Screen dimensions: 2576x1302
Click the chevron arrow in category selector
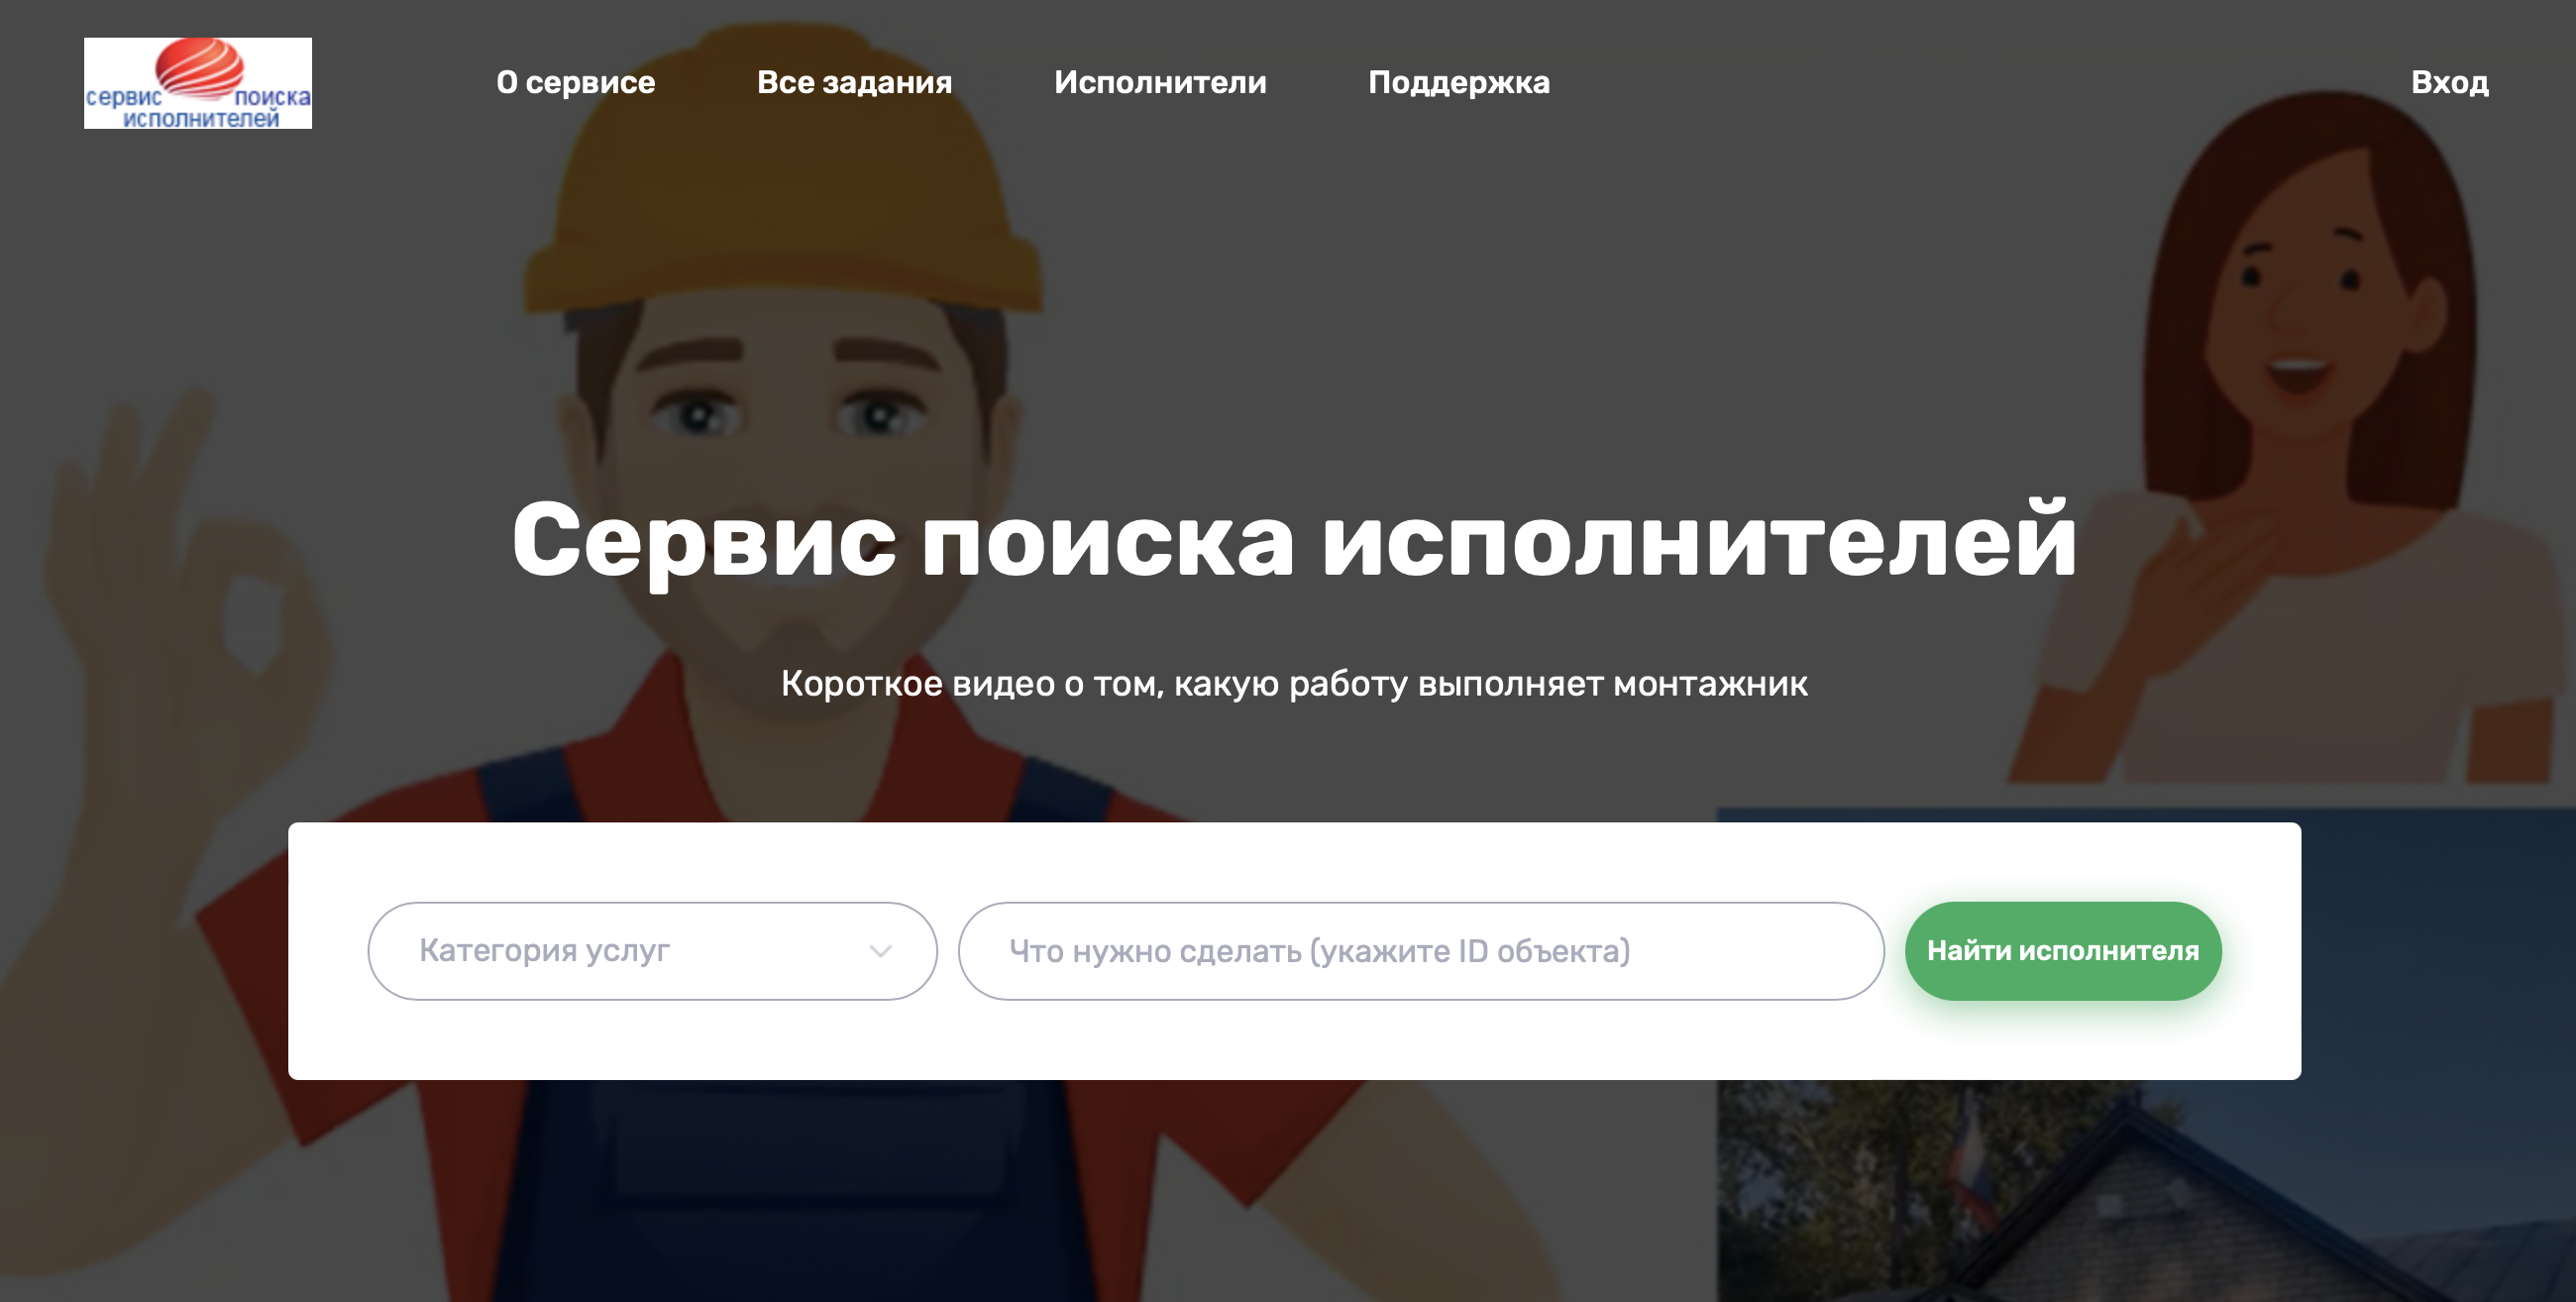point(880,951)
